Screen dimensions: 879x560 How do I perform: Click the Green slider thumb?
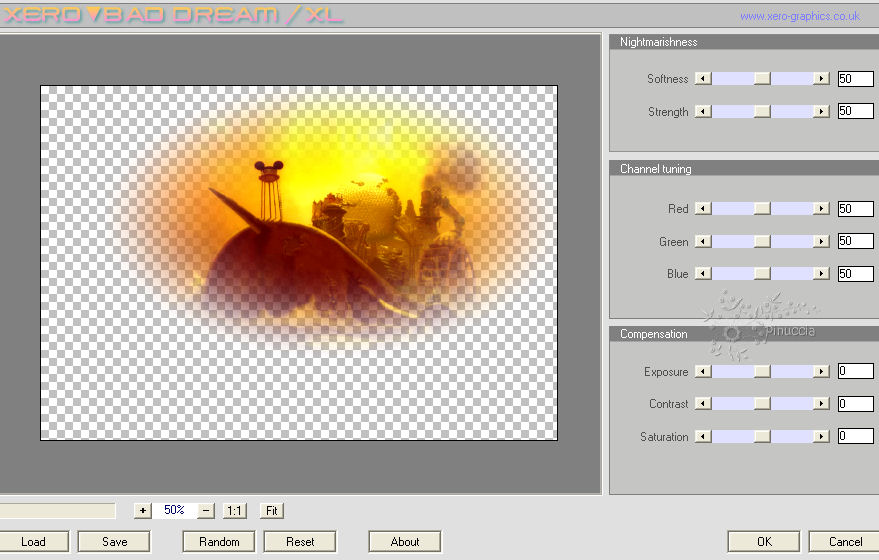click(762, 241)
